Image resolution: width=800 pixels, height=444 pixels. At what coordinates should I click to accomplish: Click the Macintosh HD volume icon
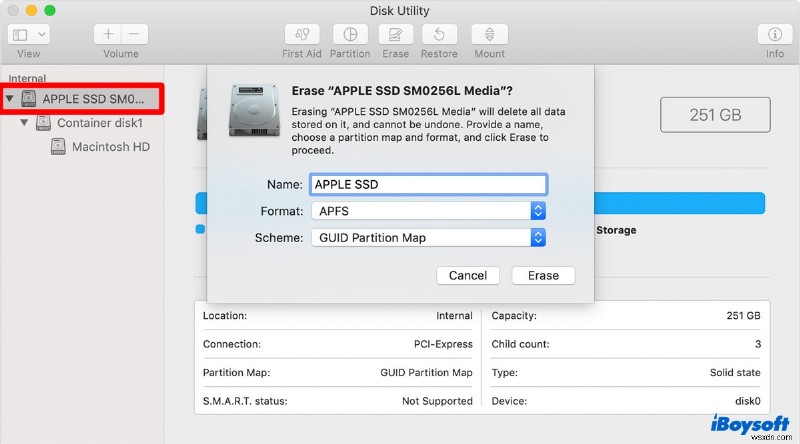point(58,146)
